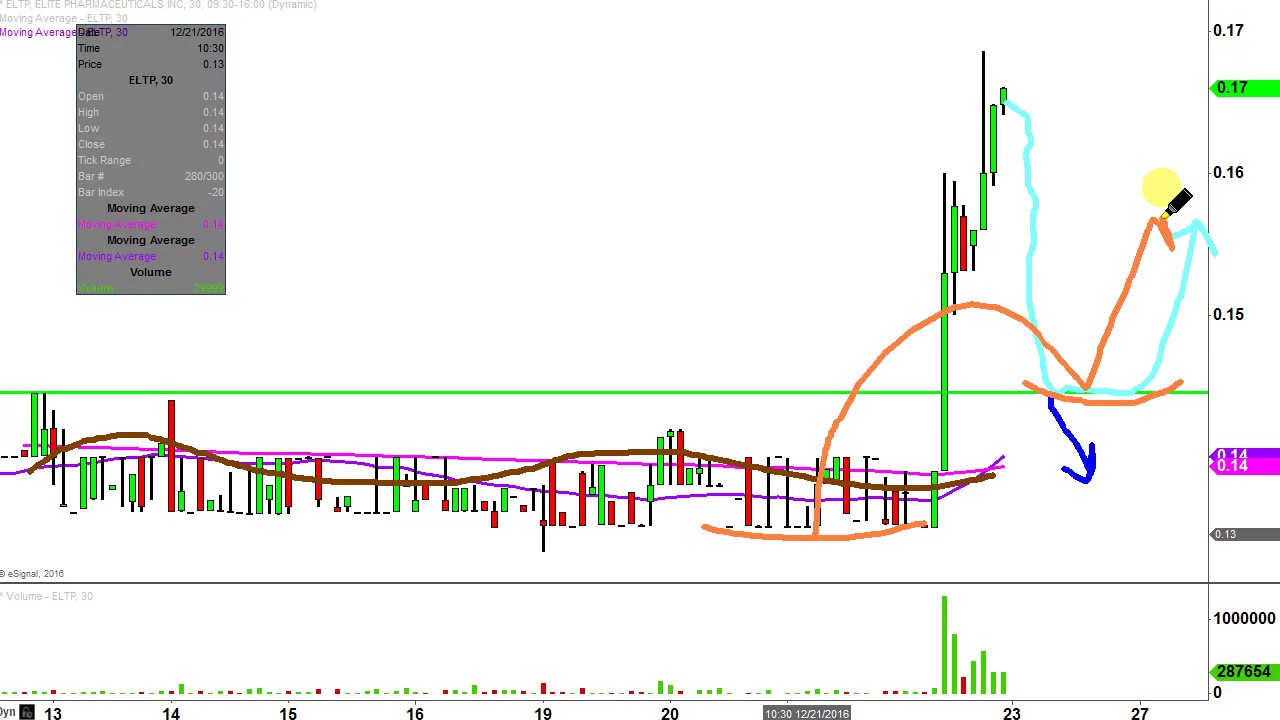Select the magenta Moving Average value row
The width and height of the screenshot is (1280, 720).
(151, 224)
